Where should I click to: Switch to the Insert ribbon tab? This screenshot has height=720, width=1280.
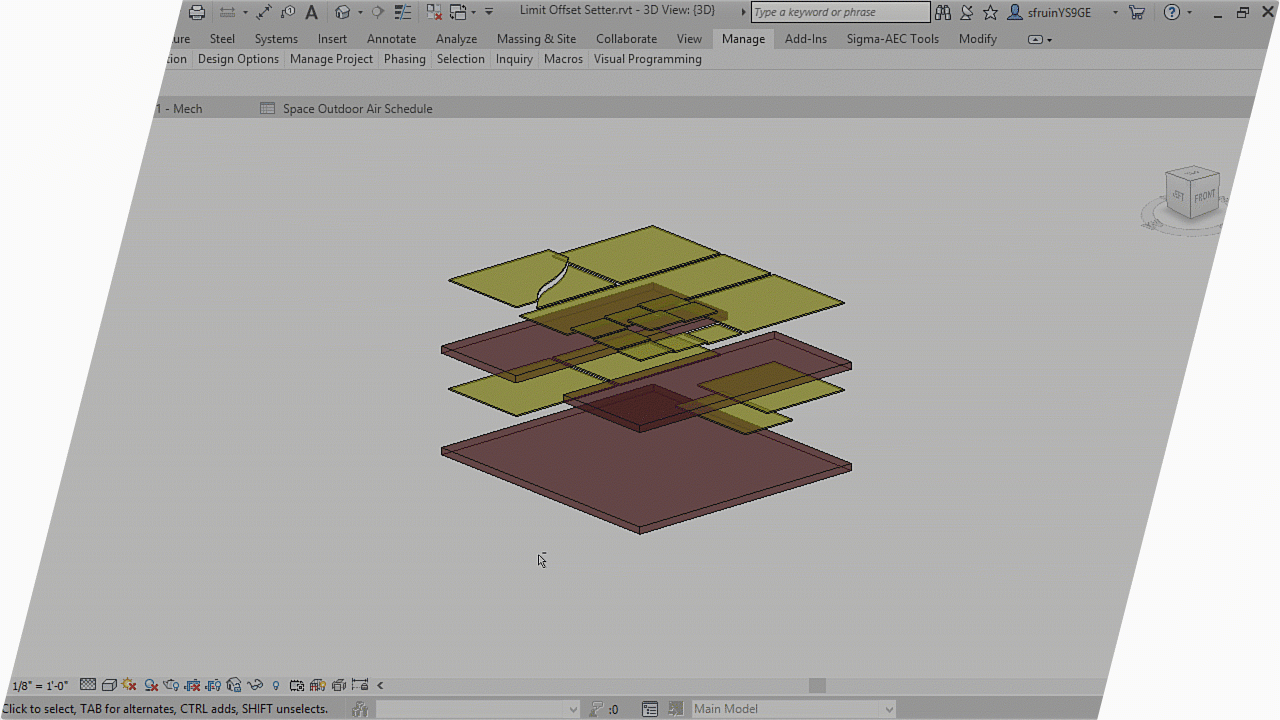point(332,39)
